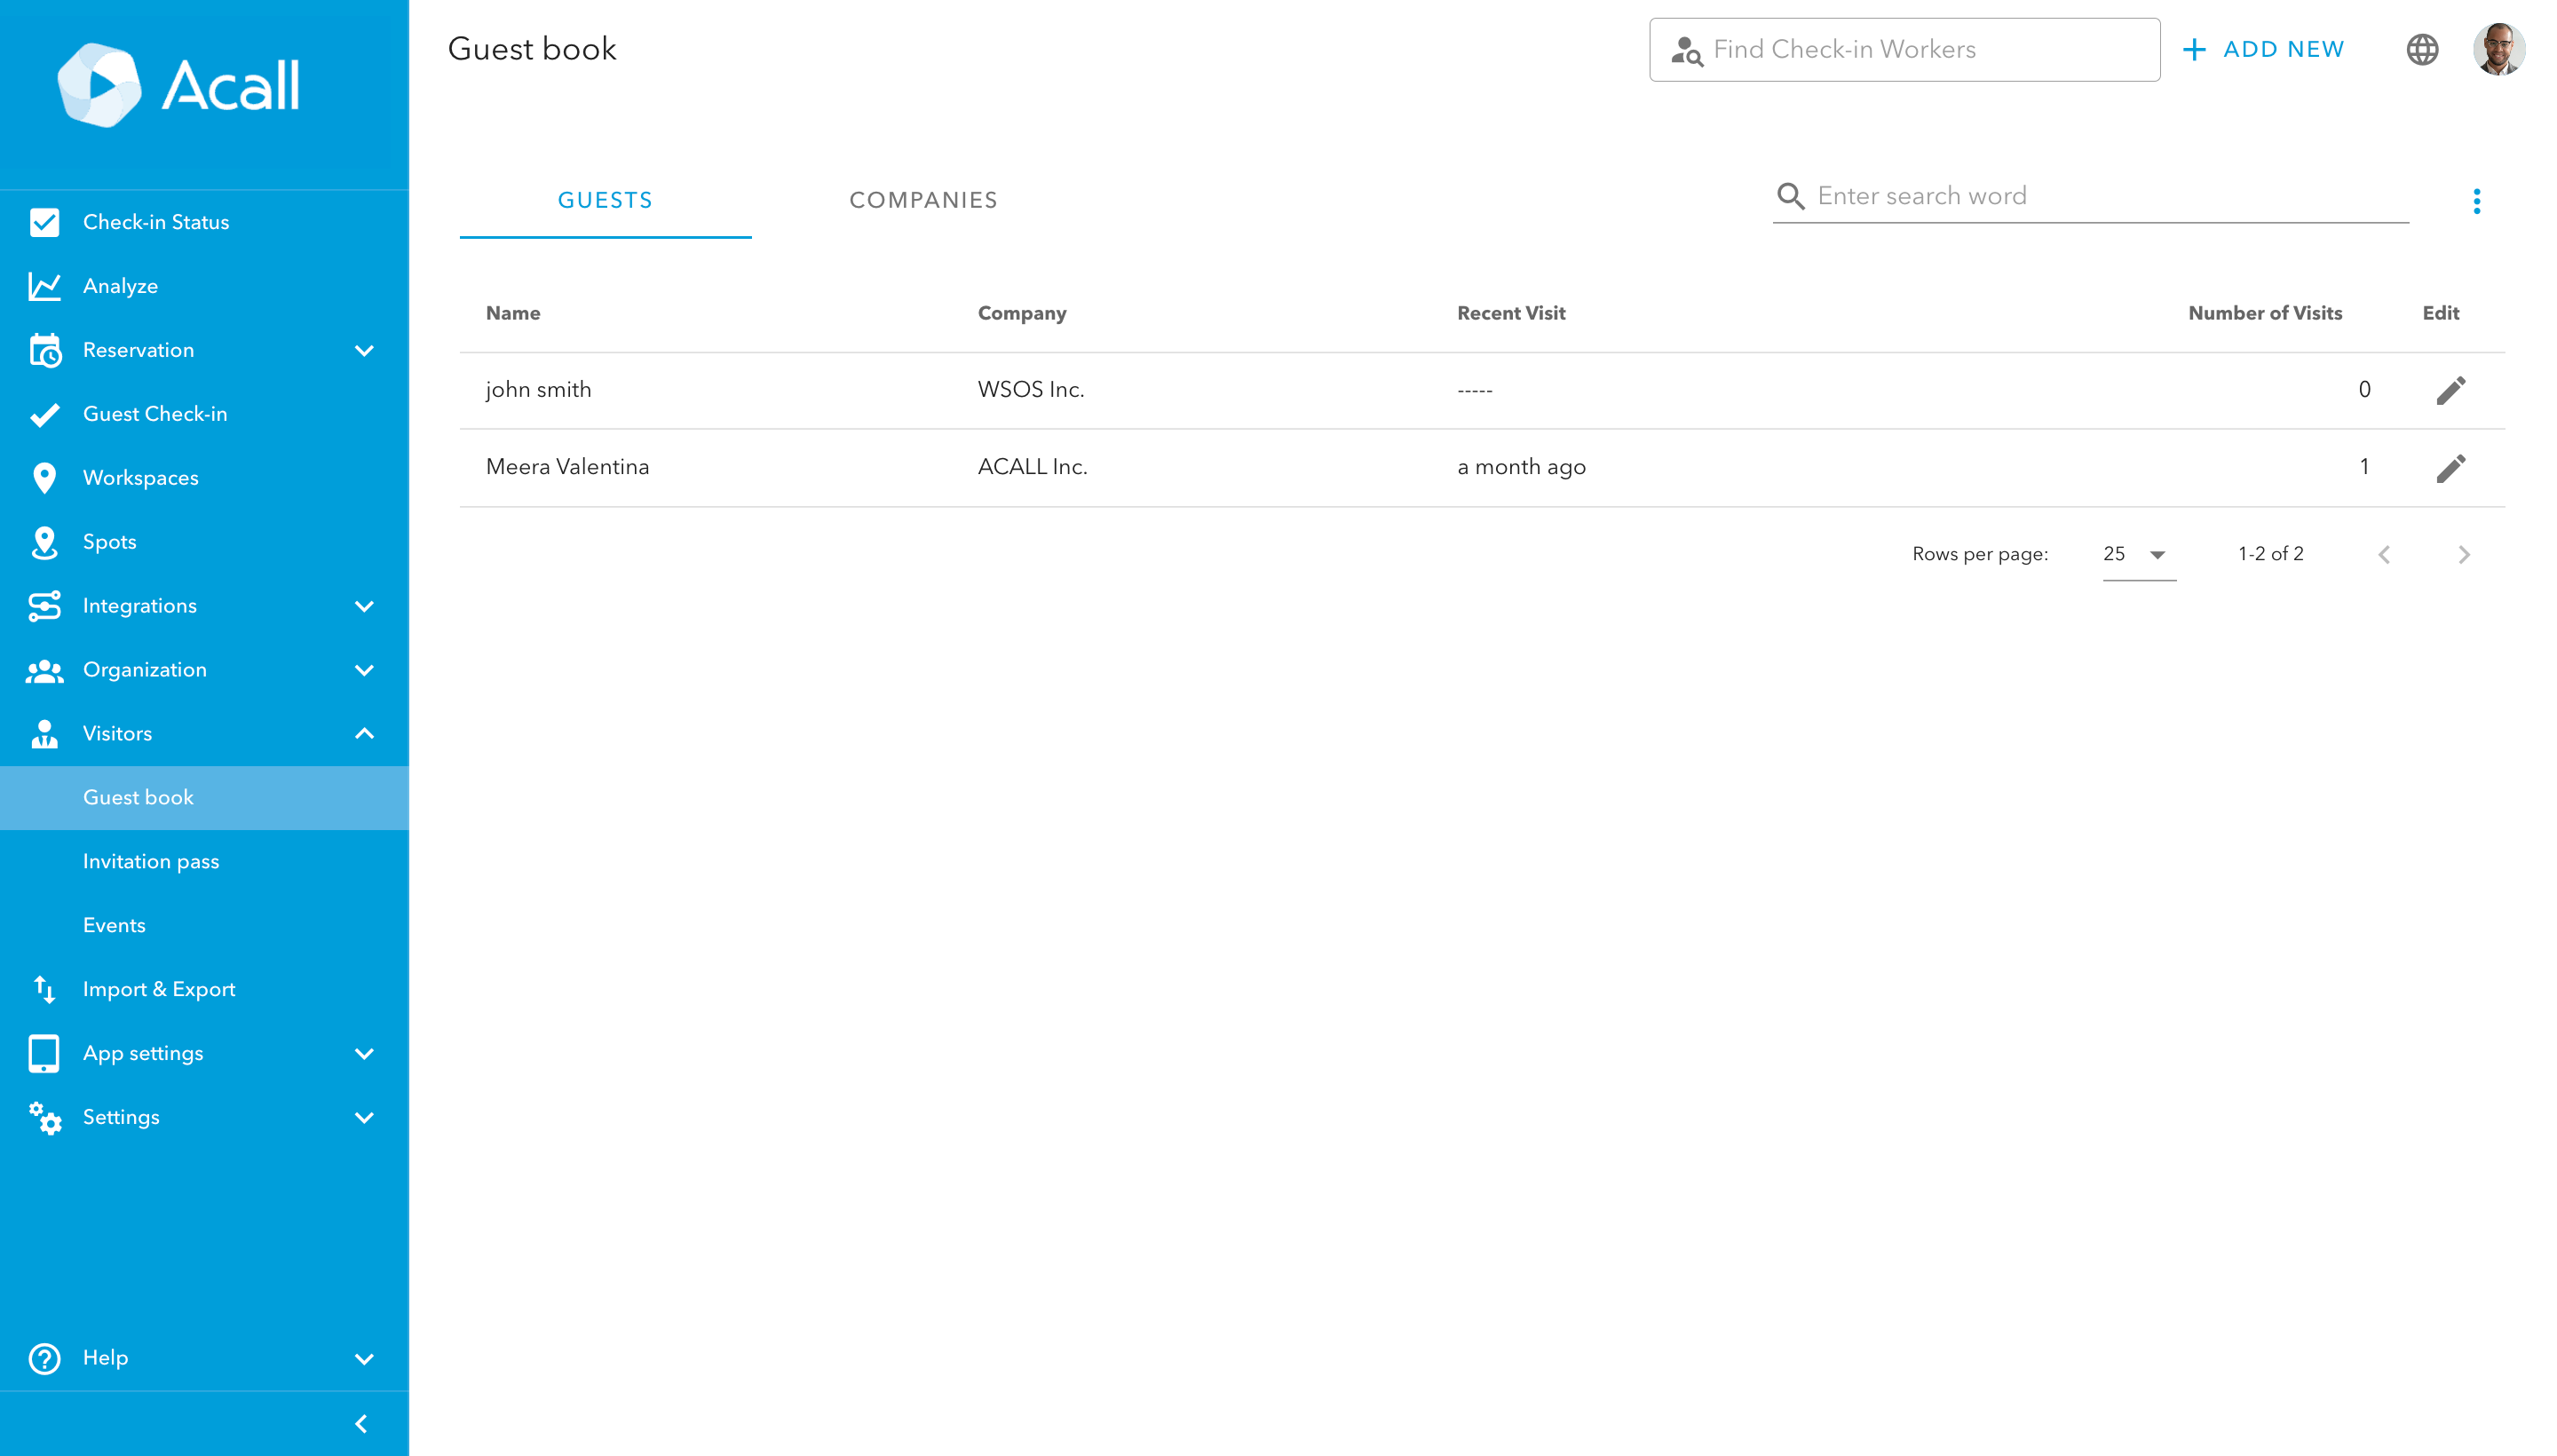
Task: Open the user profile avatar
Action: pyautogui.click(x=2498, y=49)
